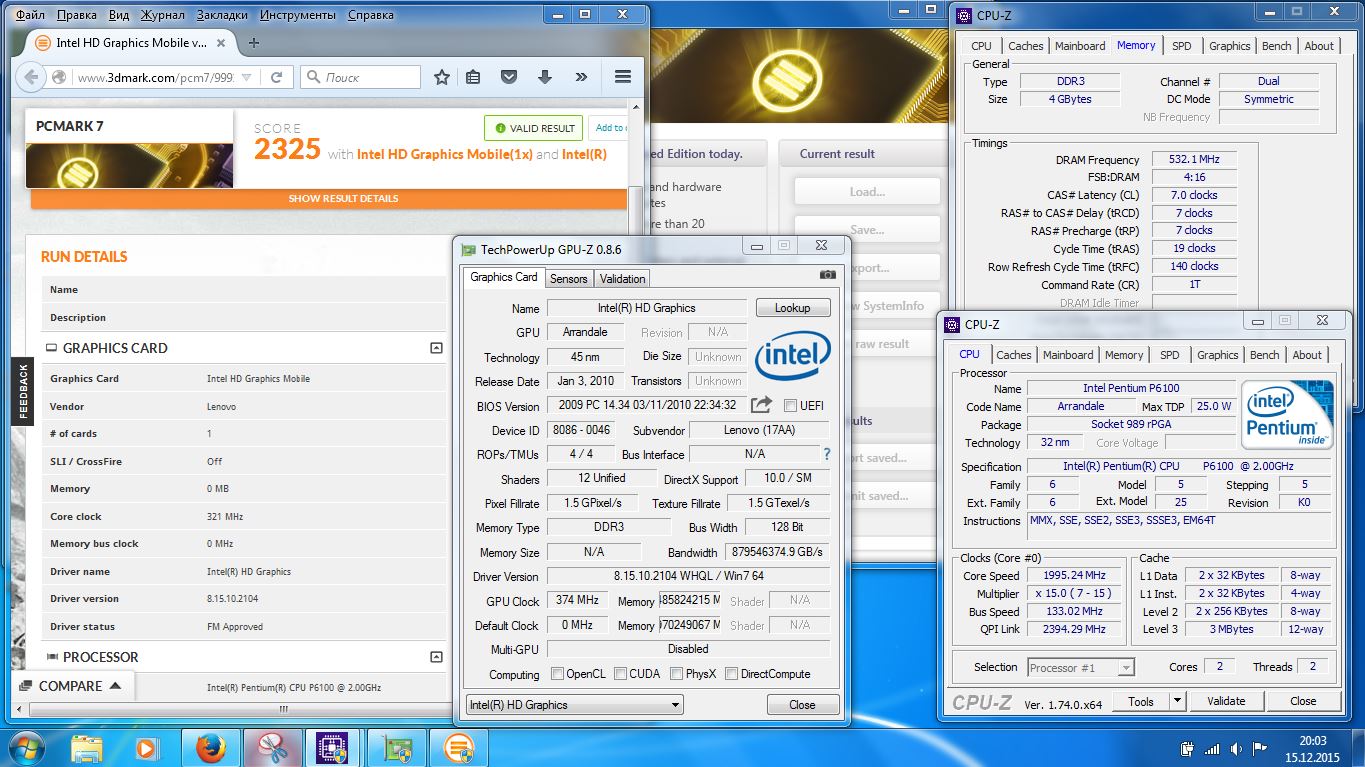Save page to Pocket icon
The image size is (1365, 767).
tap(509, 77)
